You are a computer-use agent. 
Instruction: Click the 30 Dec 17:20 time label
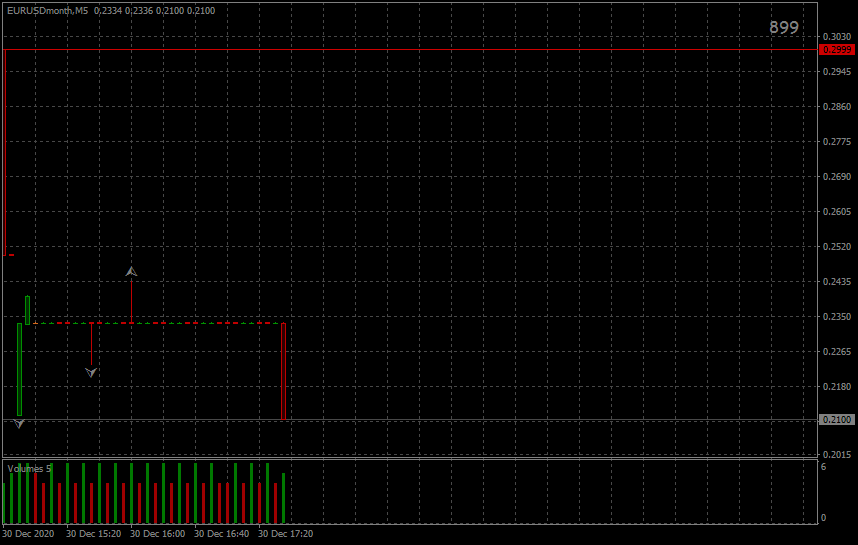click(286, 534)
